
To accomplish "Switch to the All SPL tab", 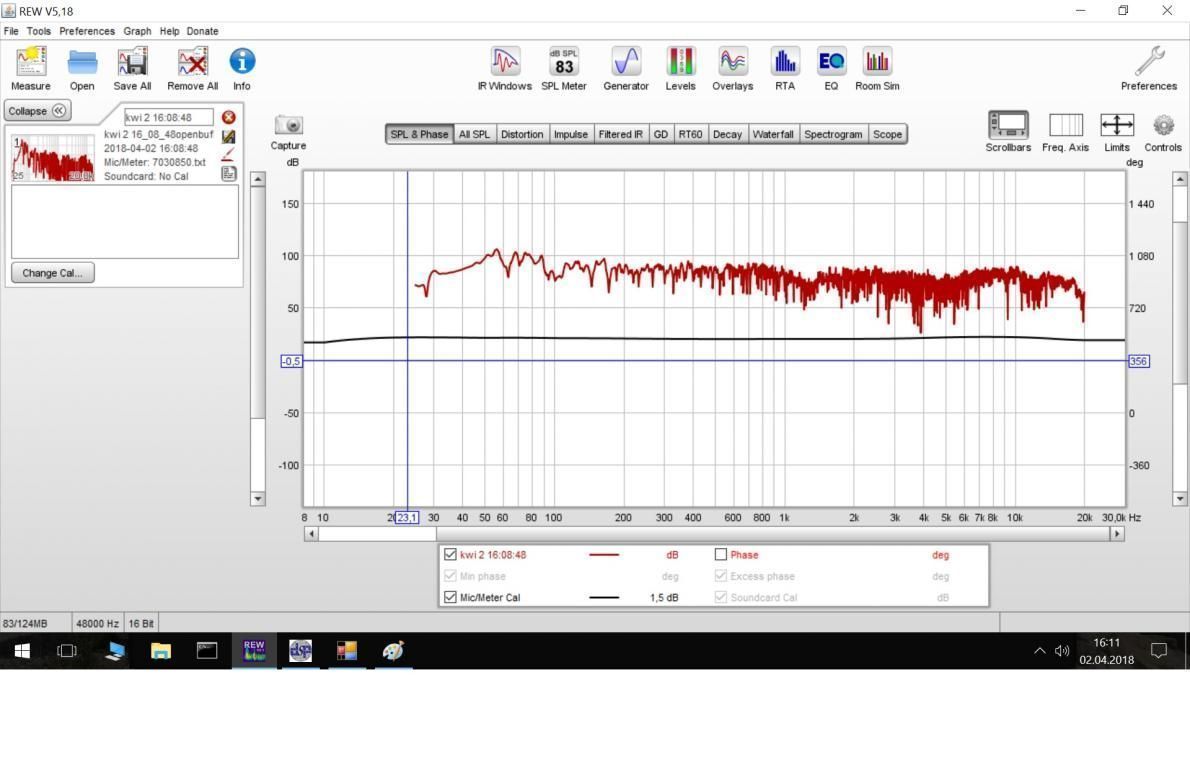I will 474,134.
